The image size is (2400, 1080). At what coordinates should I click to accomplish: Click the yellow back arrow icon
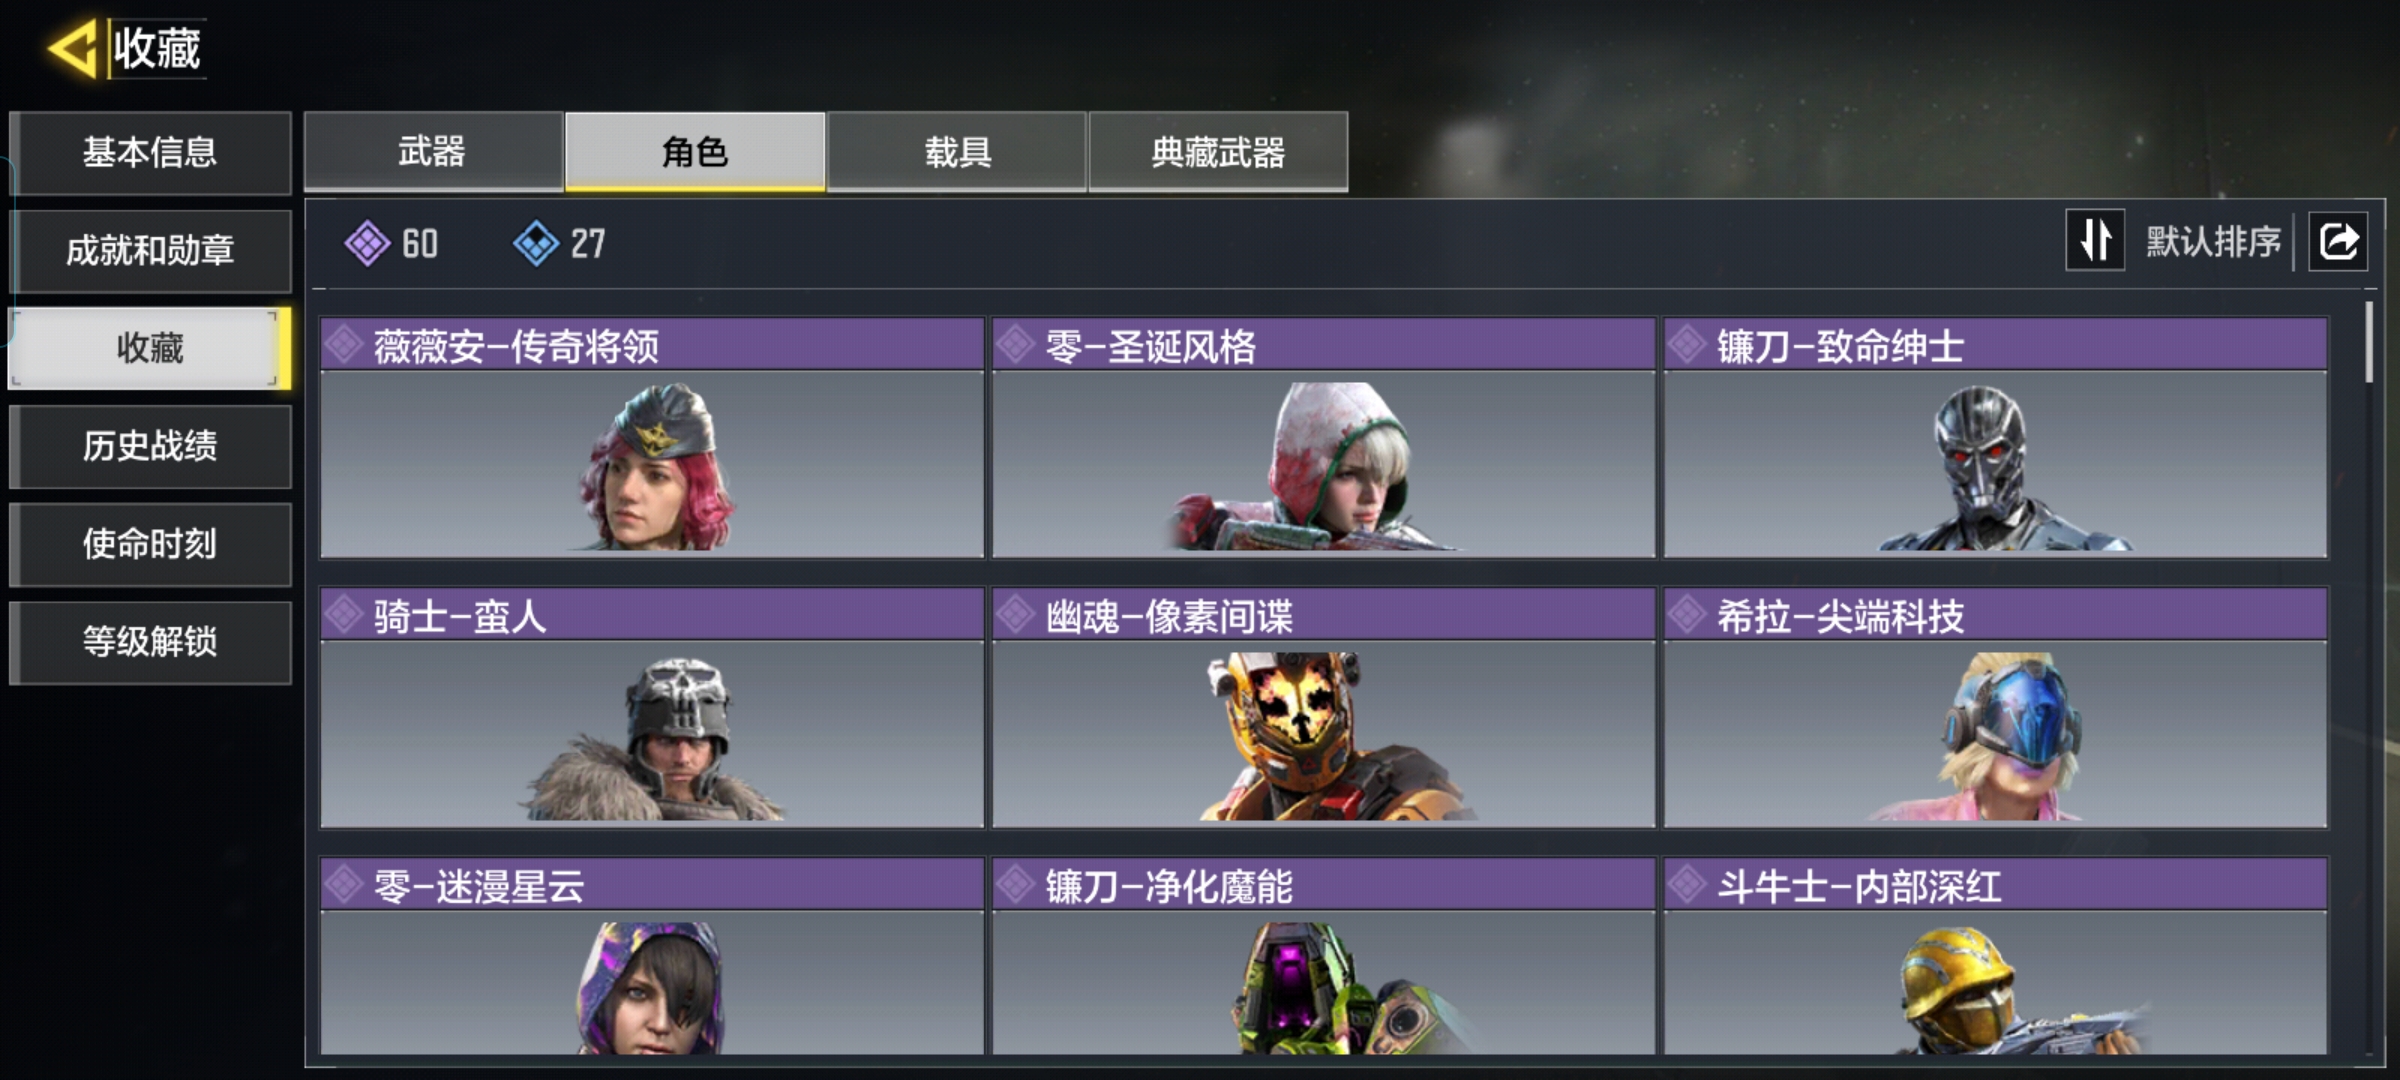point(73,48)
